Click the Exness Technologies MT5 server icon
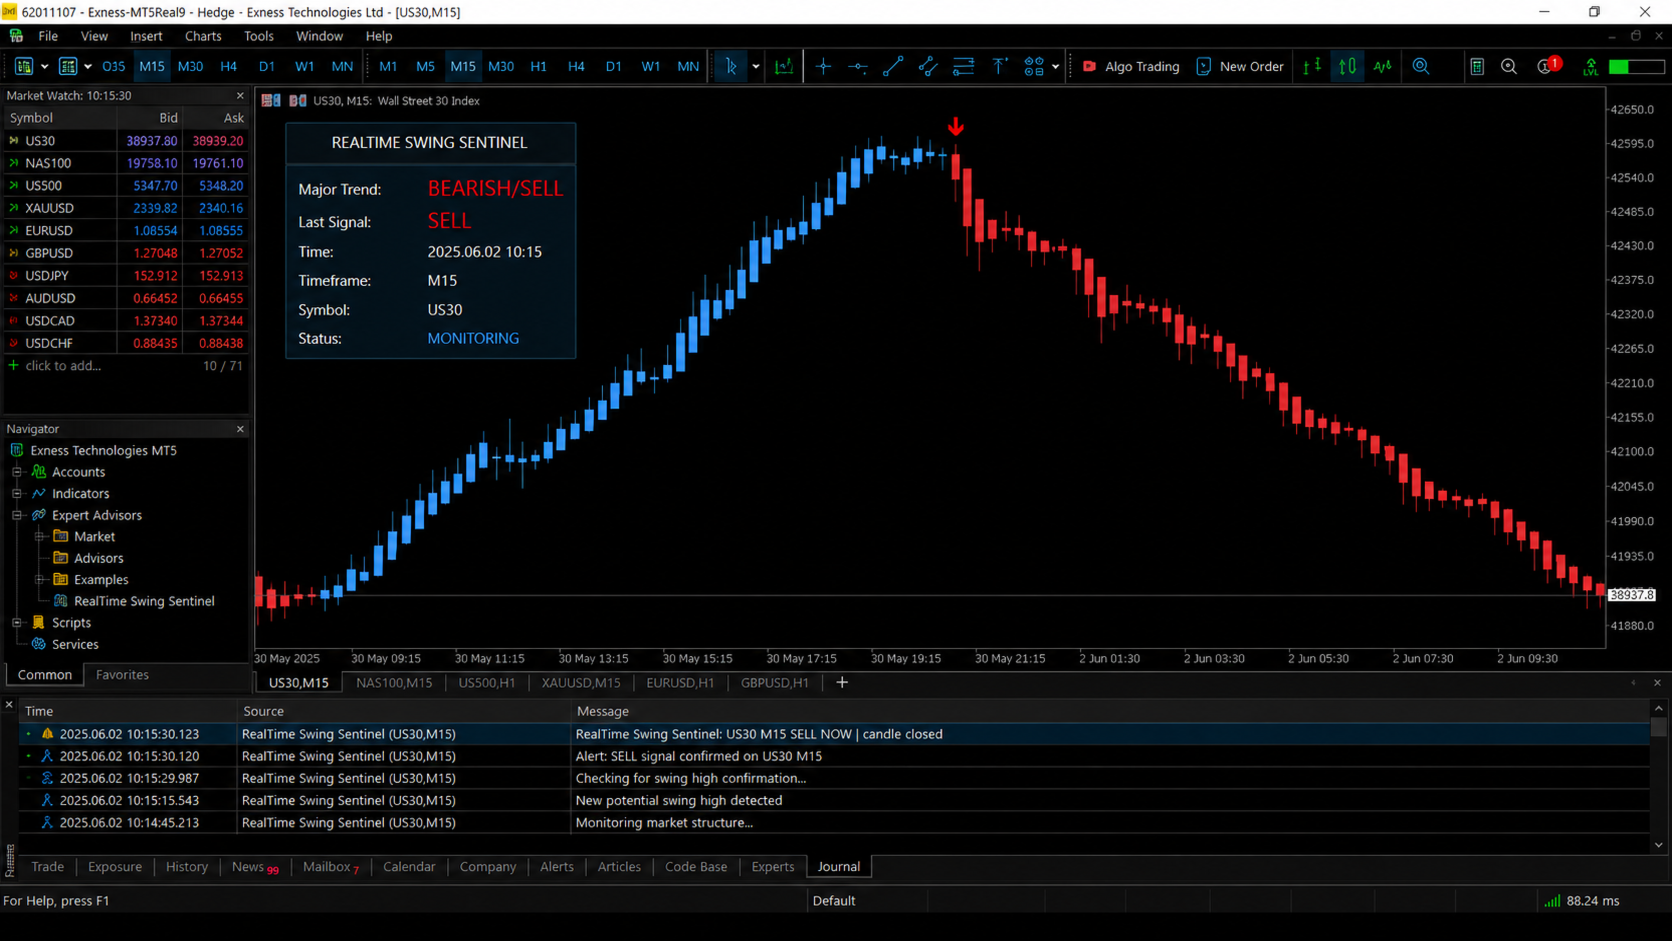Screen dimensions: 1672x941 pyautogui.click(x=17, y=450)
